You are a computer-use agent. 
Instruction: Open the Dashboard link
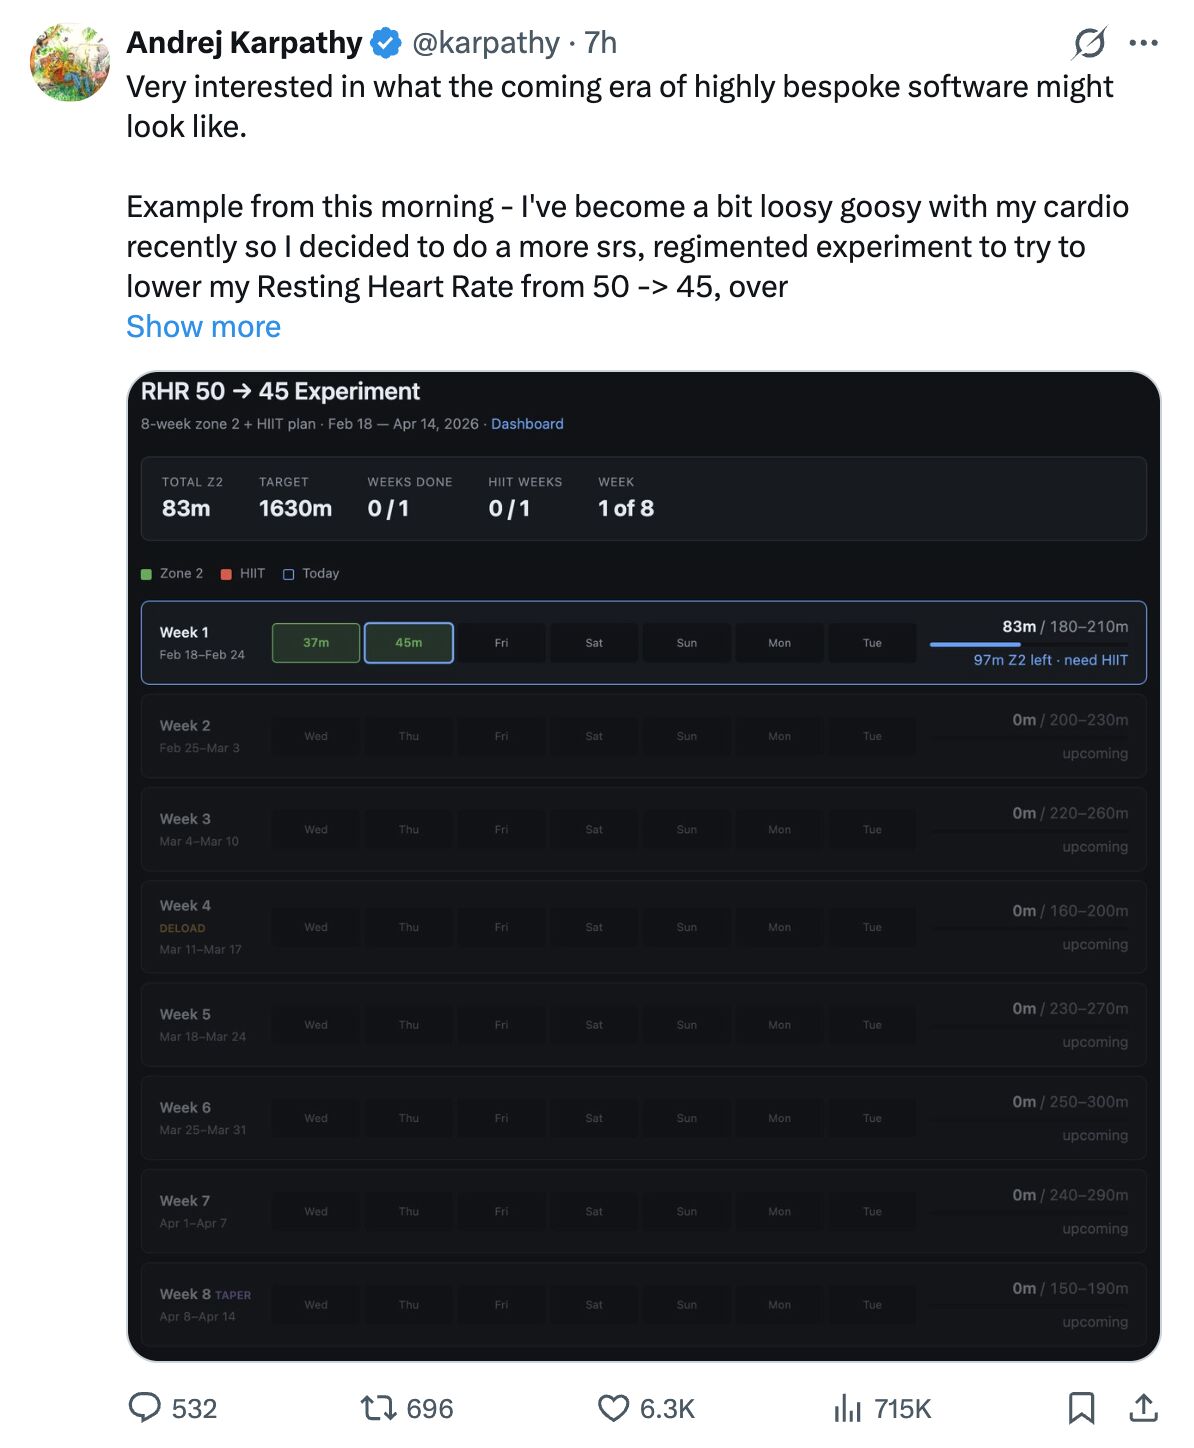click(x=527, y=423)
